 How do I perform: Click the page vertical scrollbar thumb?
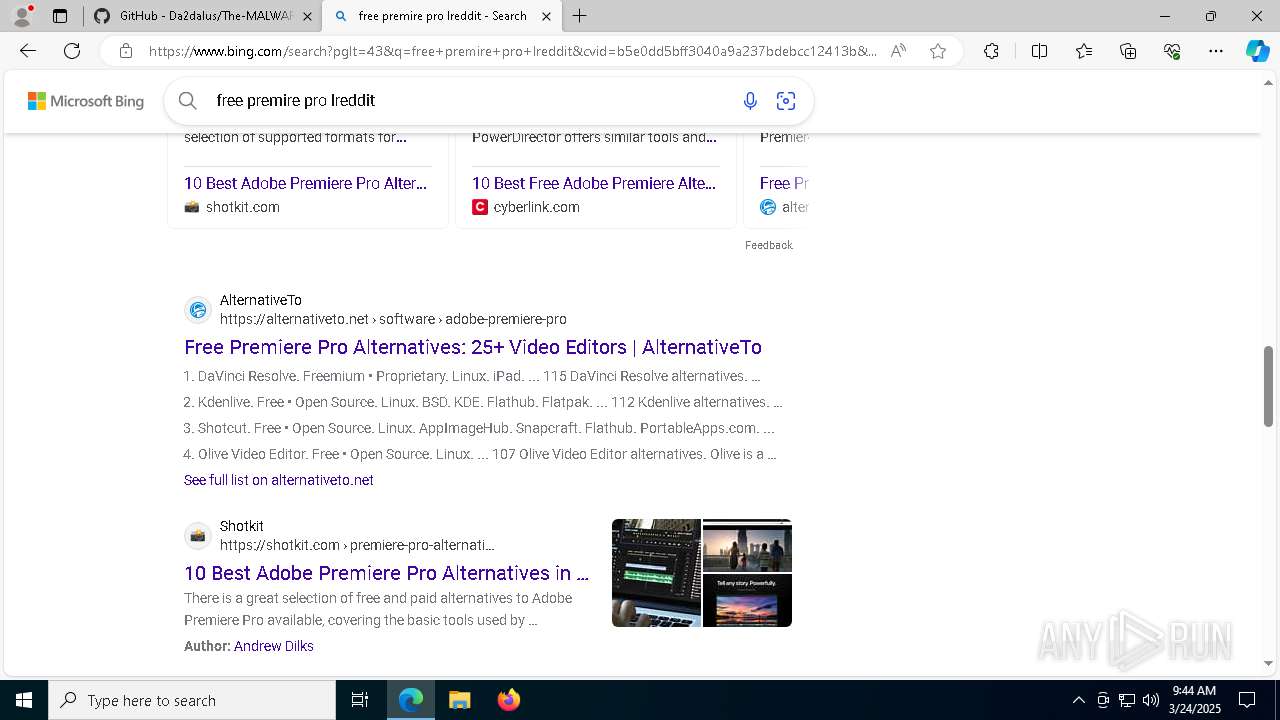1268,386
